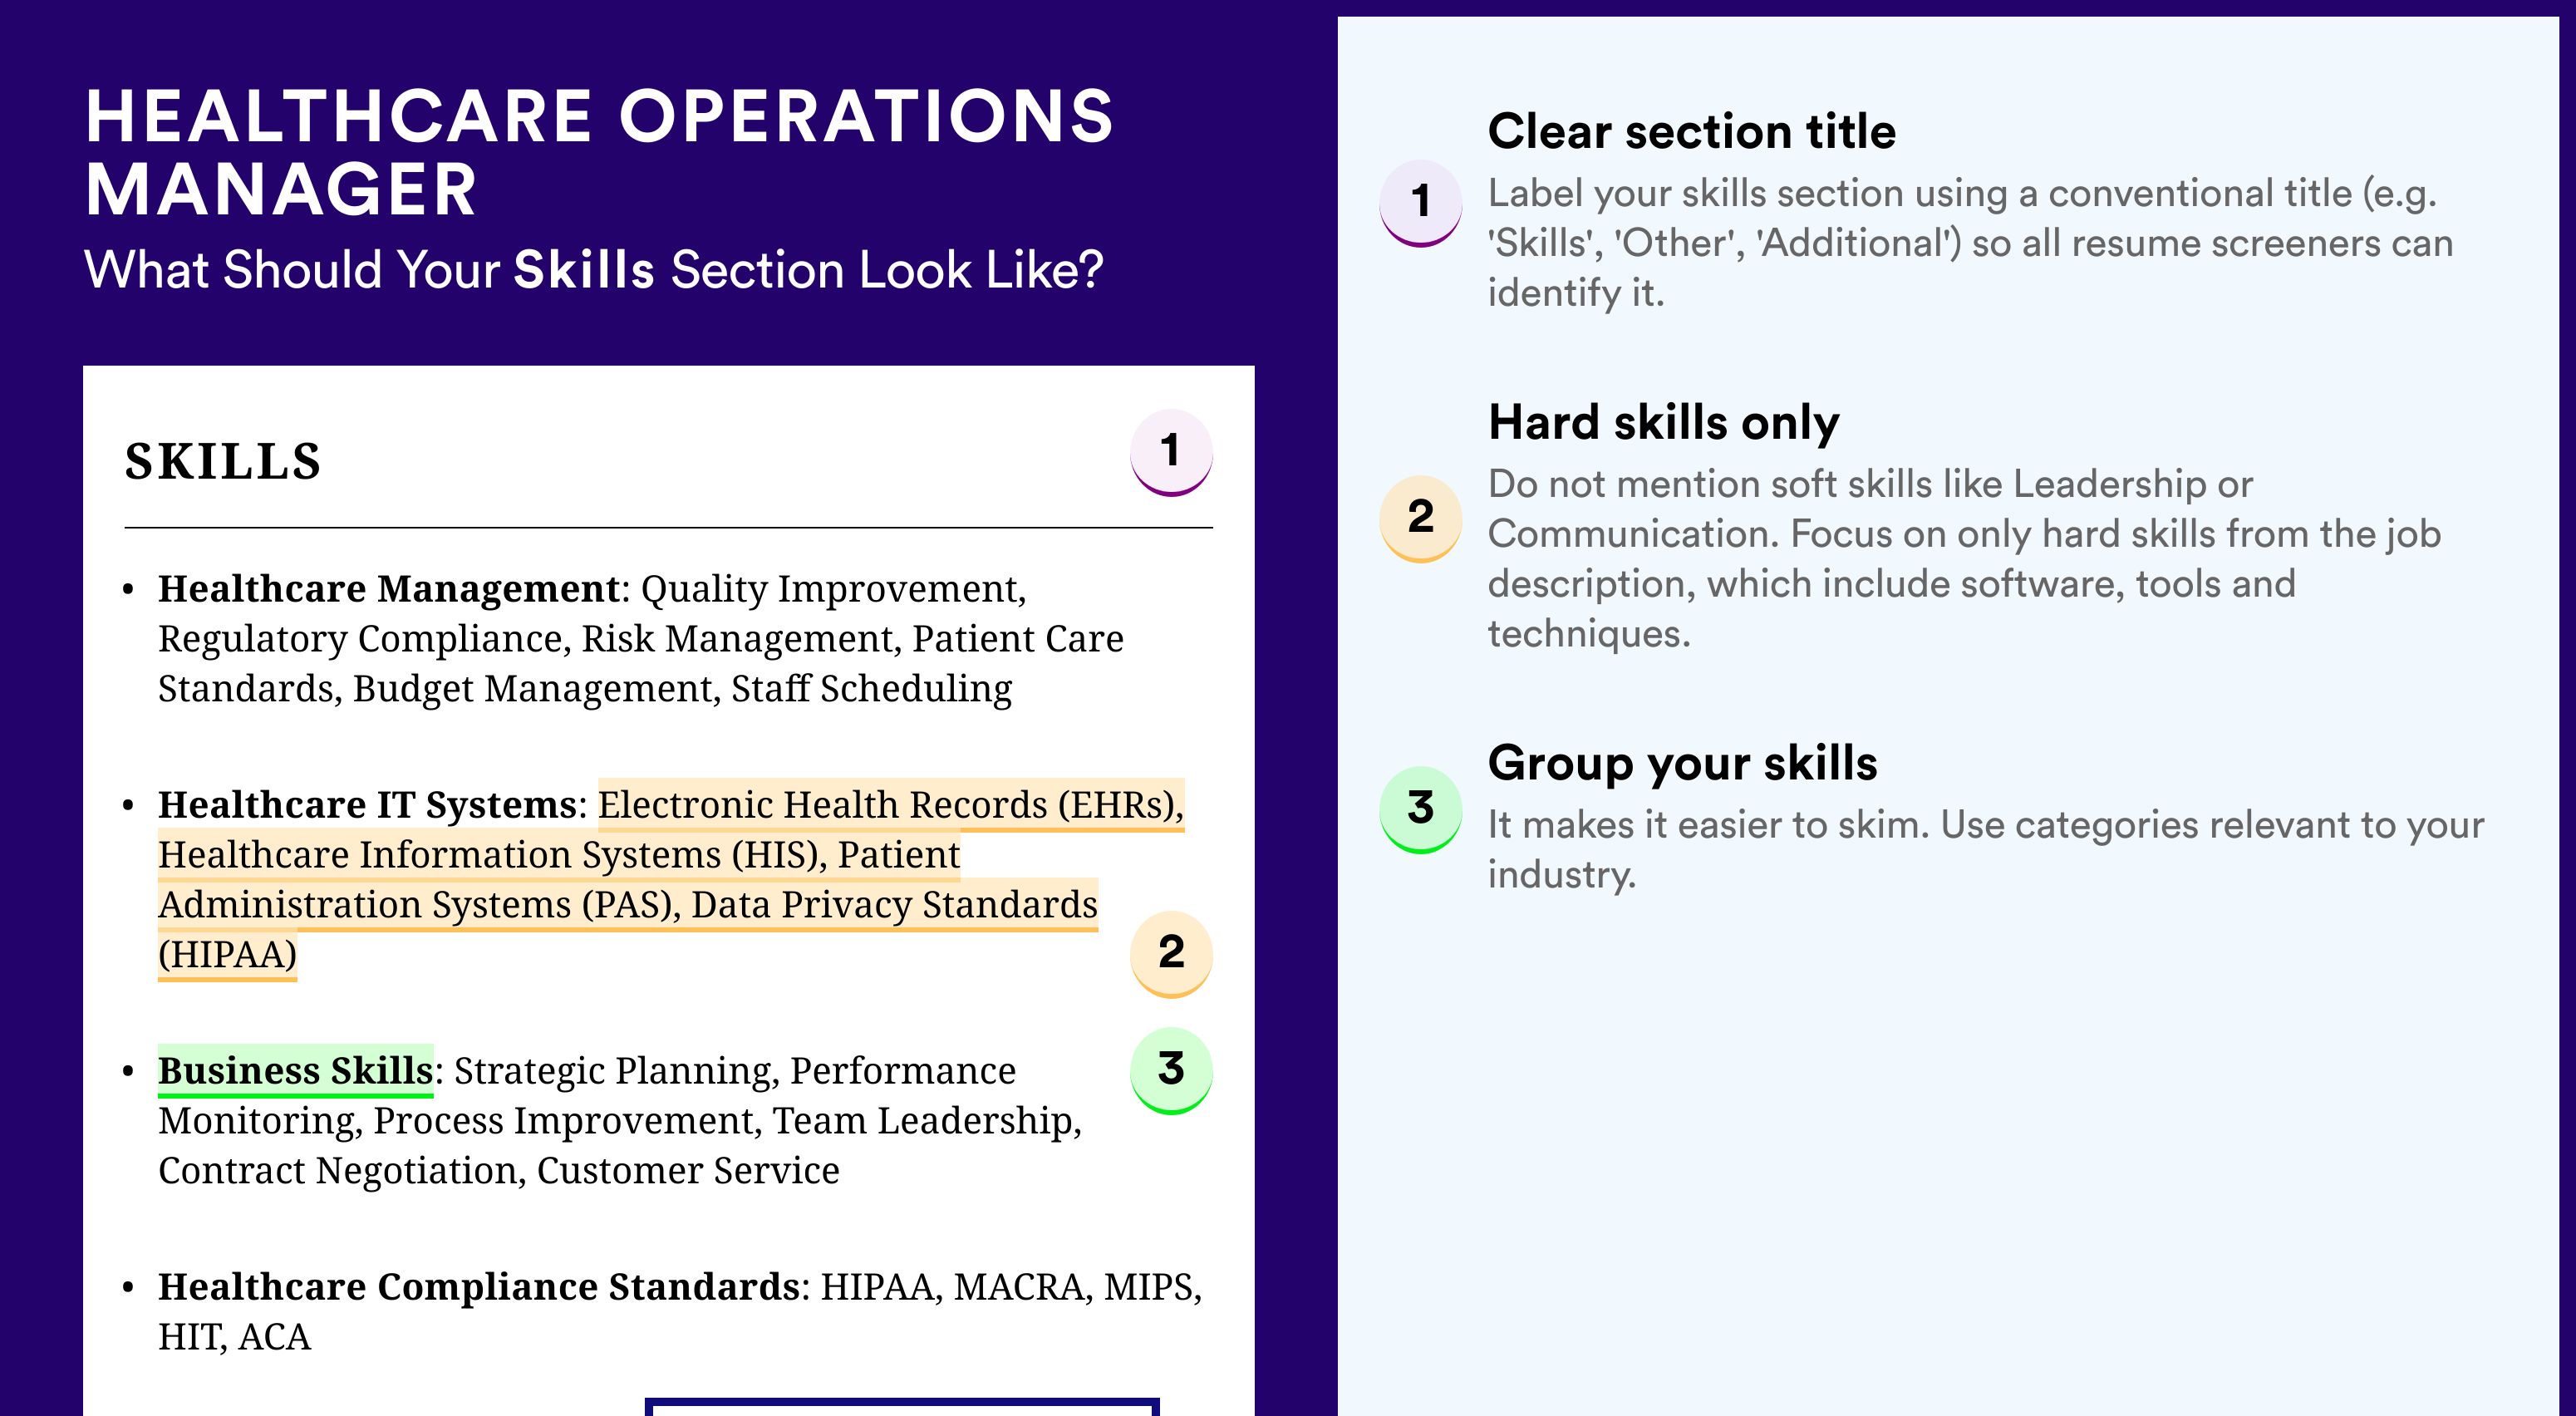Click the blue-bordered box at resume bottom

902,1407
